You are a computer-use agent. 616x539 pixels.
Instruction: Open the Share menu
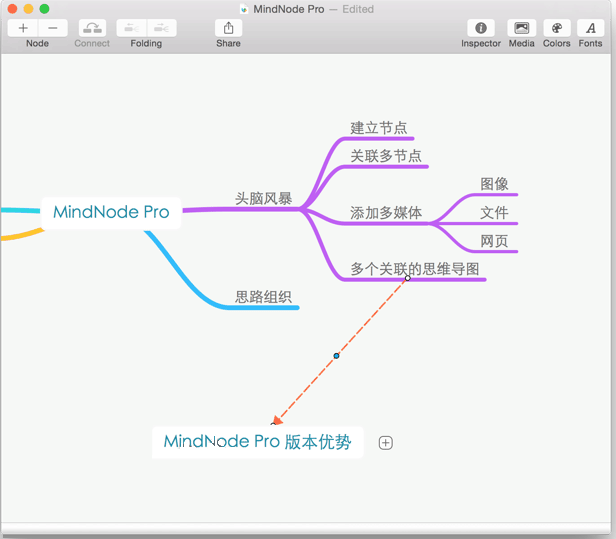pos(228,28)
